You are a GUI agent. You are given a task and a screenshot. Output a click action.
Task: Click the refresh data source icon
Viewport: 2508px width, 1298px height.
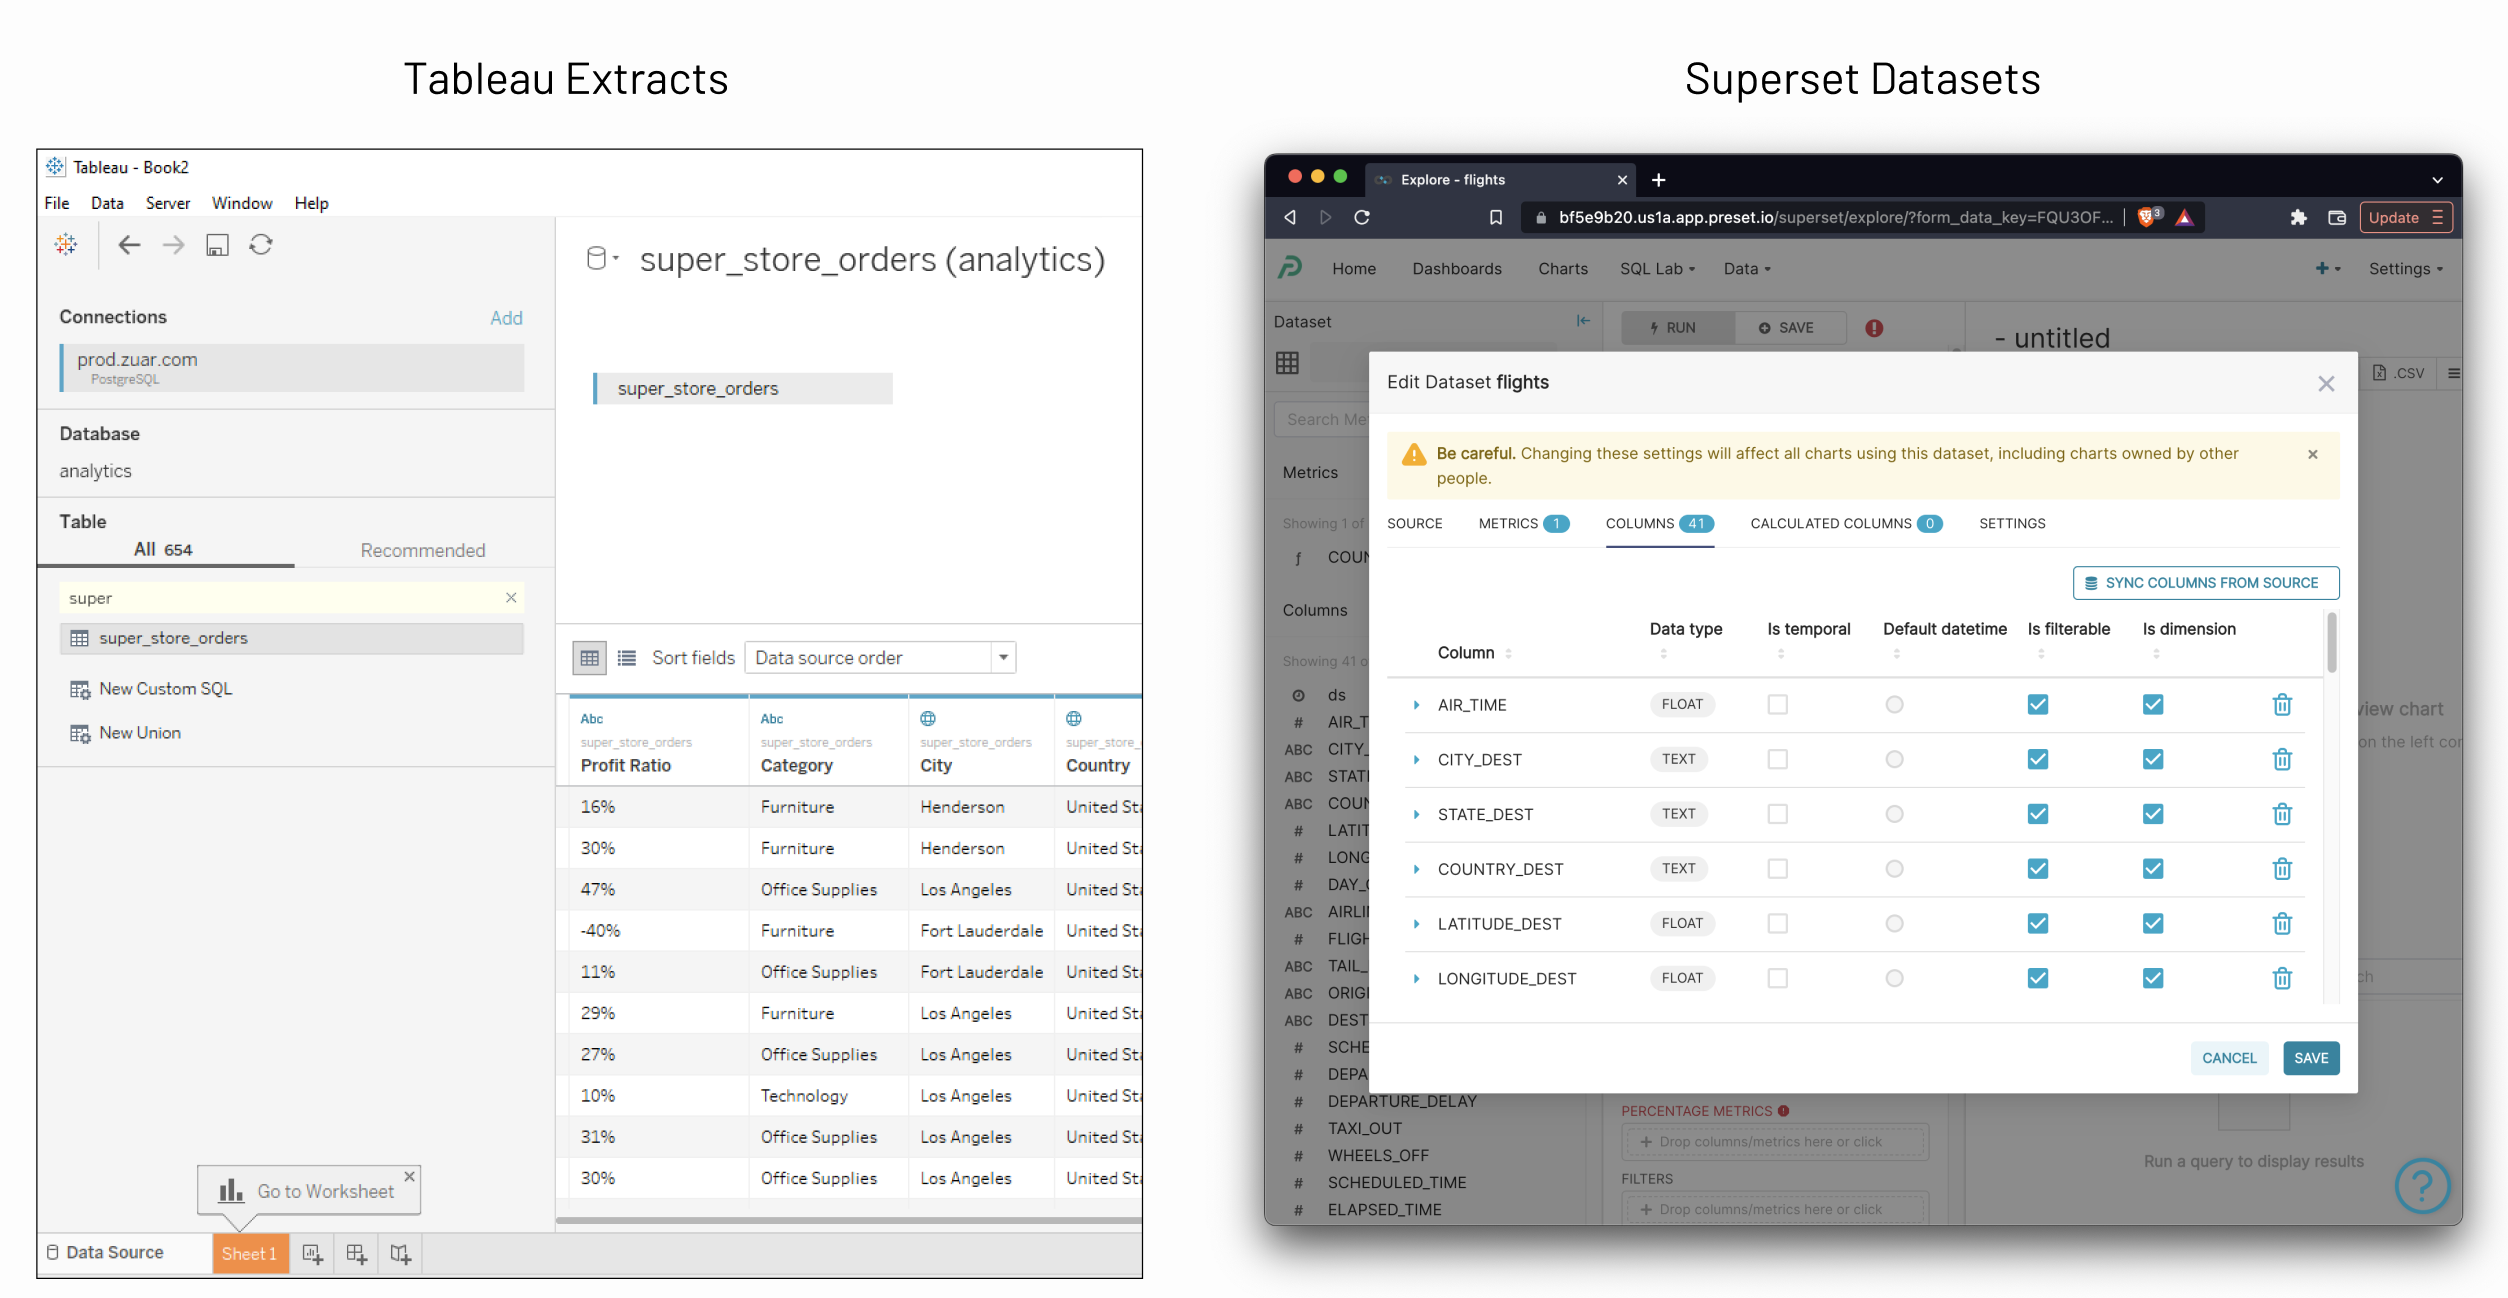coord(261,245)
